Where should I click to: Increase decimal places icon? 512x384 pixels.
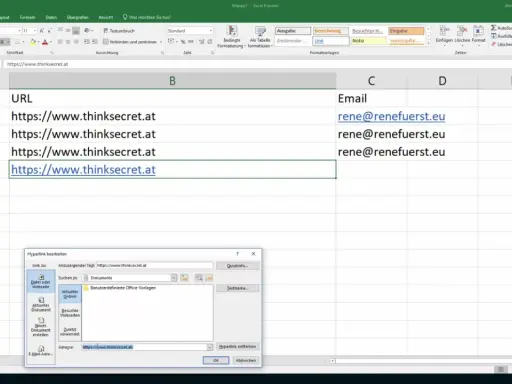202,42
